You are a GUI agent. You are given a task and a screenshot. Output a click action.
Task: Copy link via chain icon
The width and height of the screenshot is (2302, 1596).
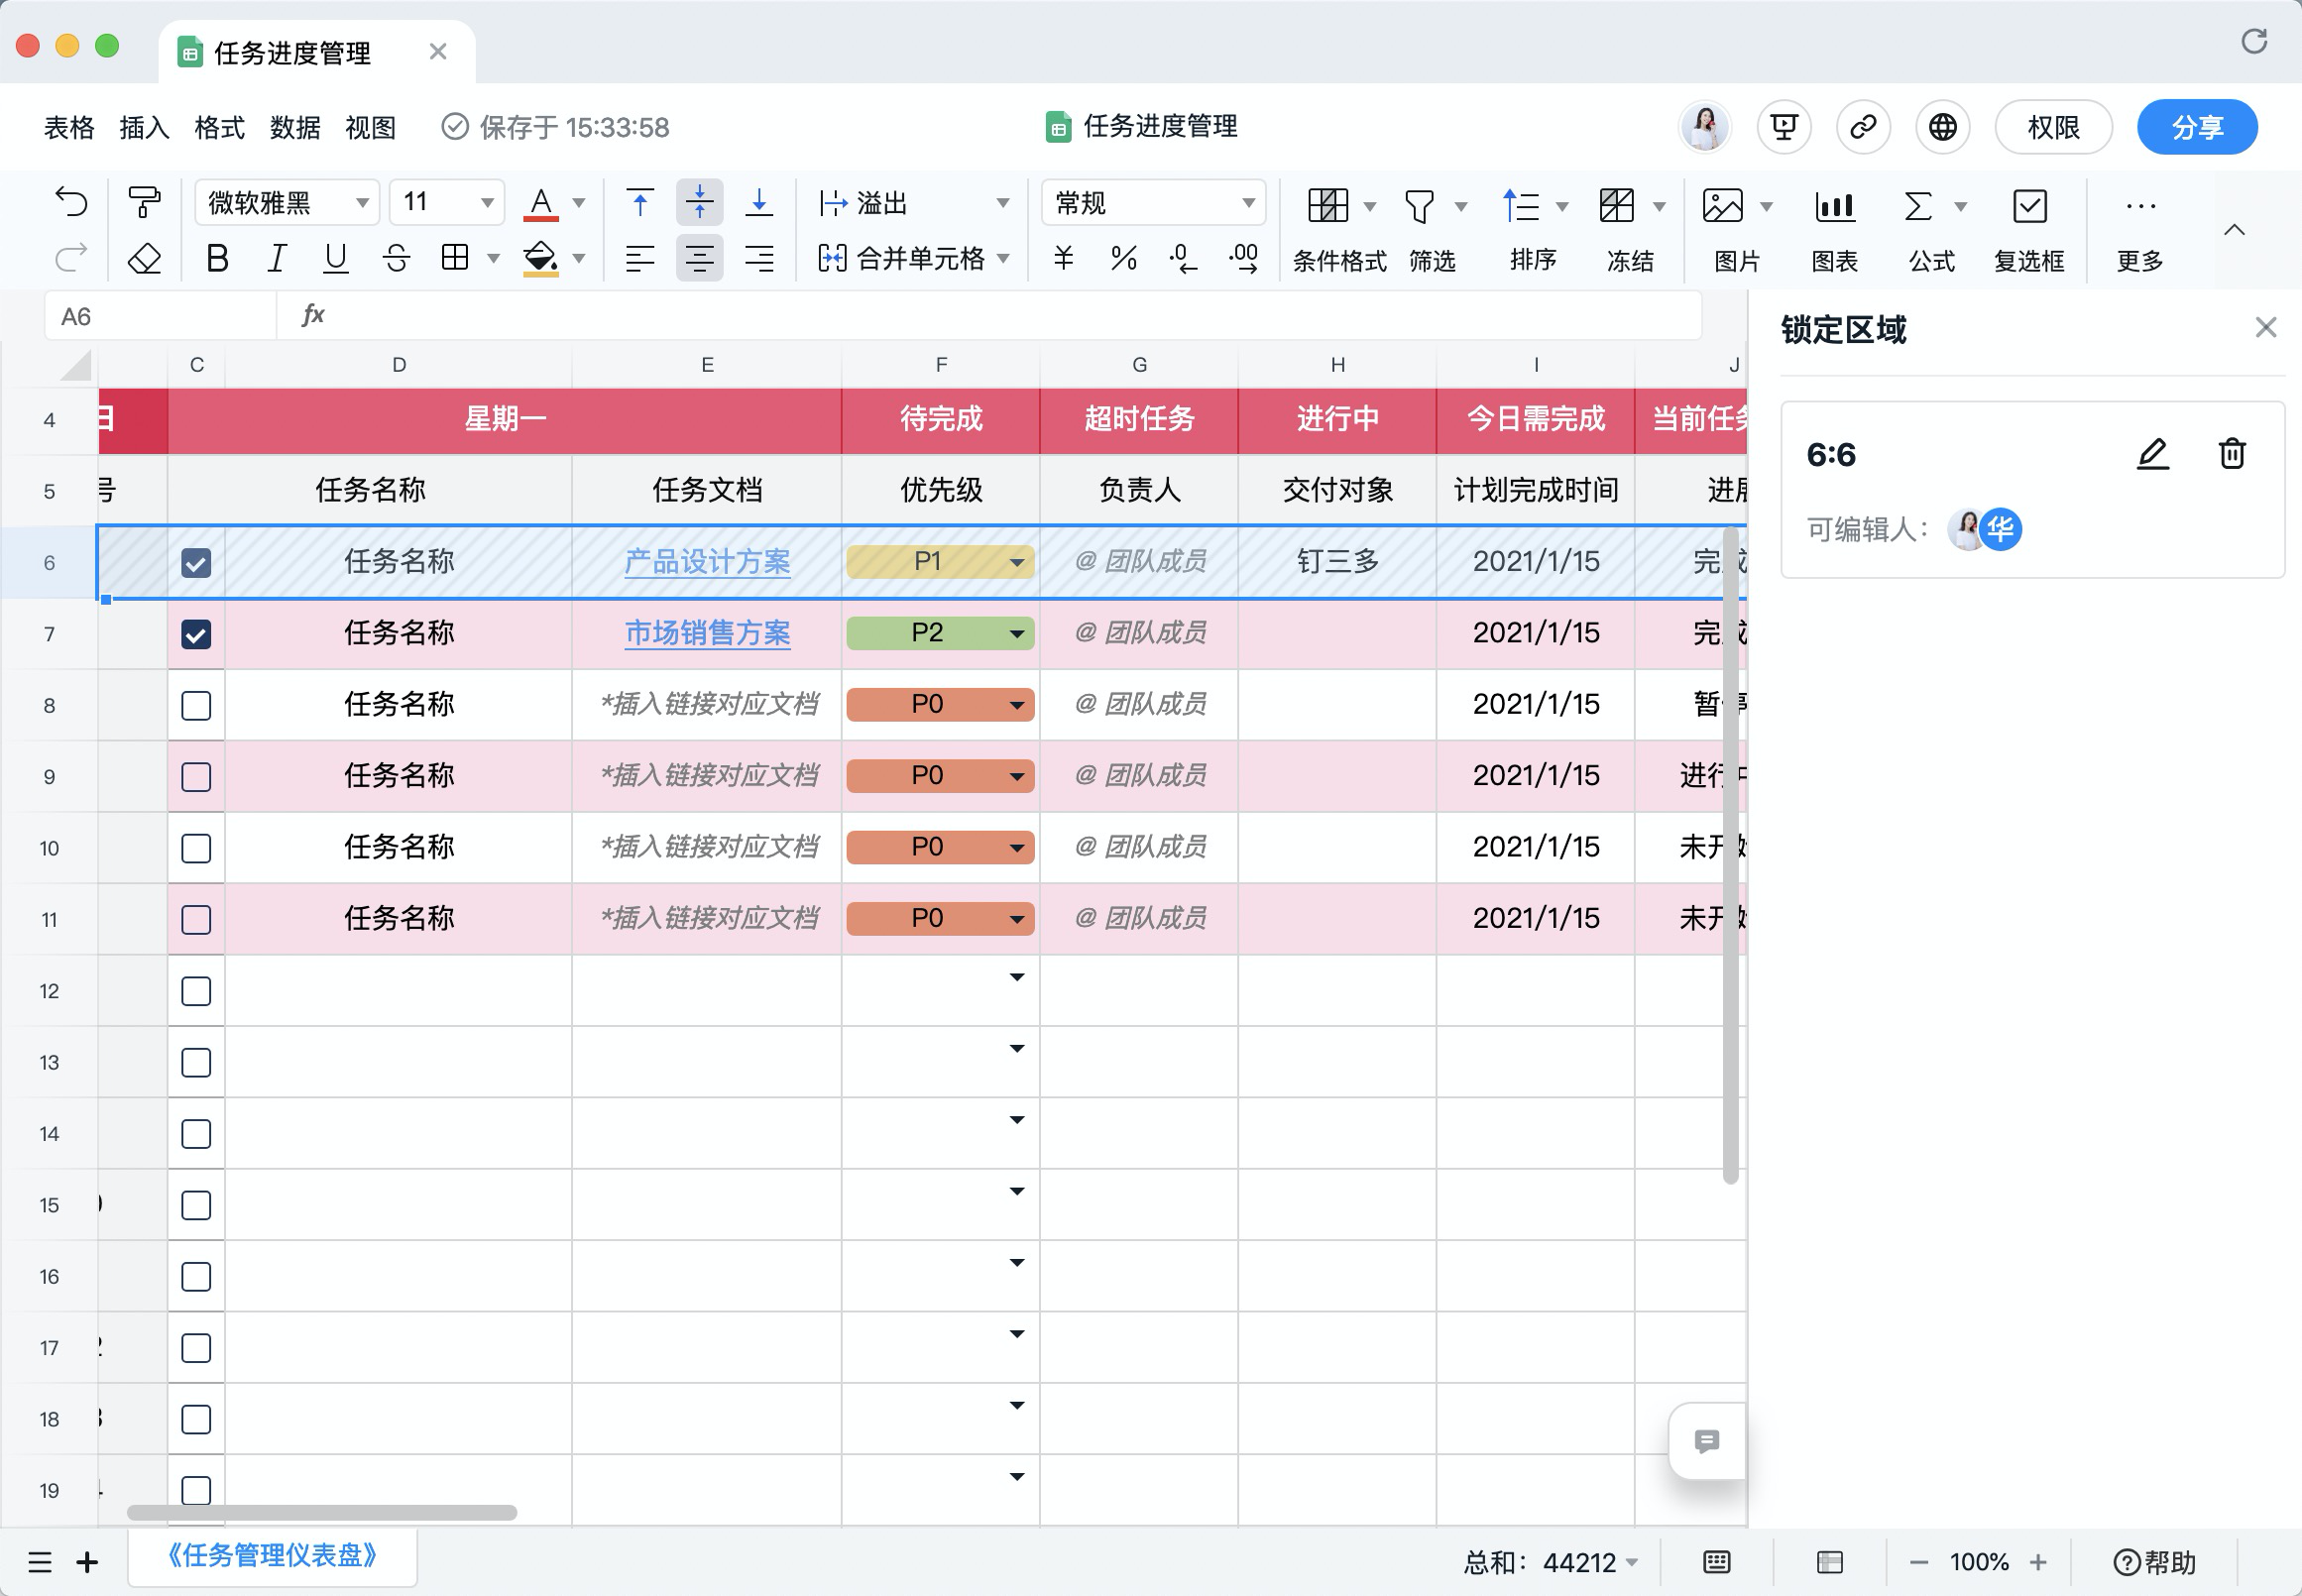click(1863, 127)
